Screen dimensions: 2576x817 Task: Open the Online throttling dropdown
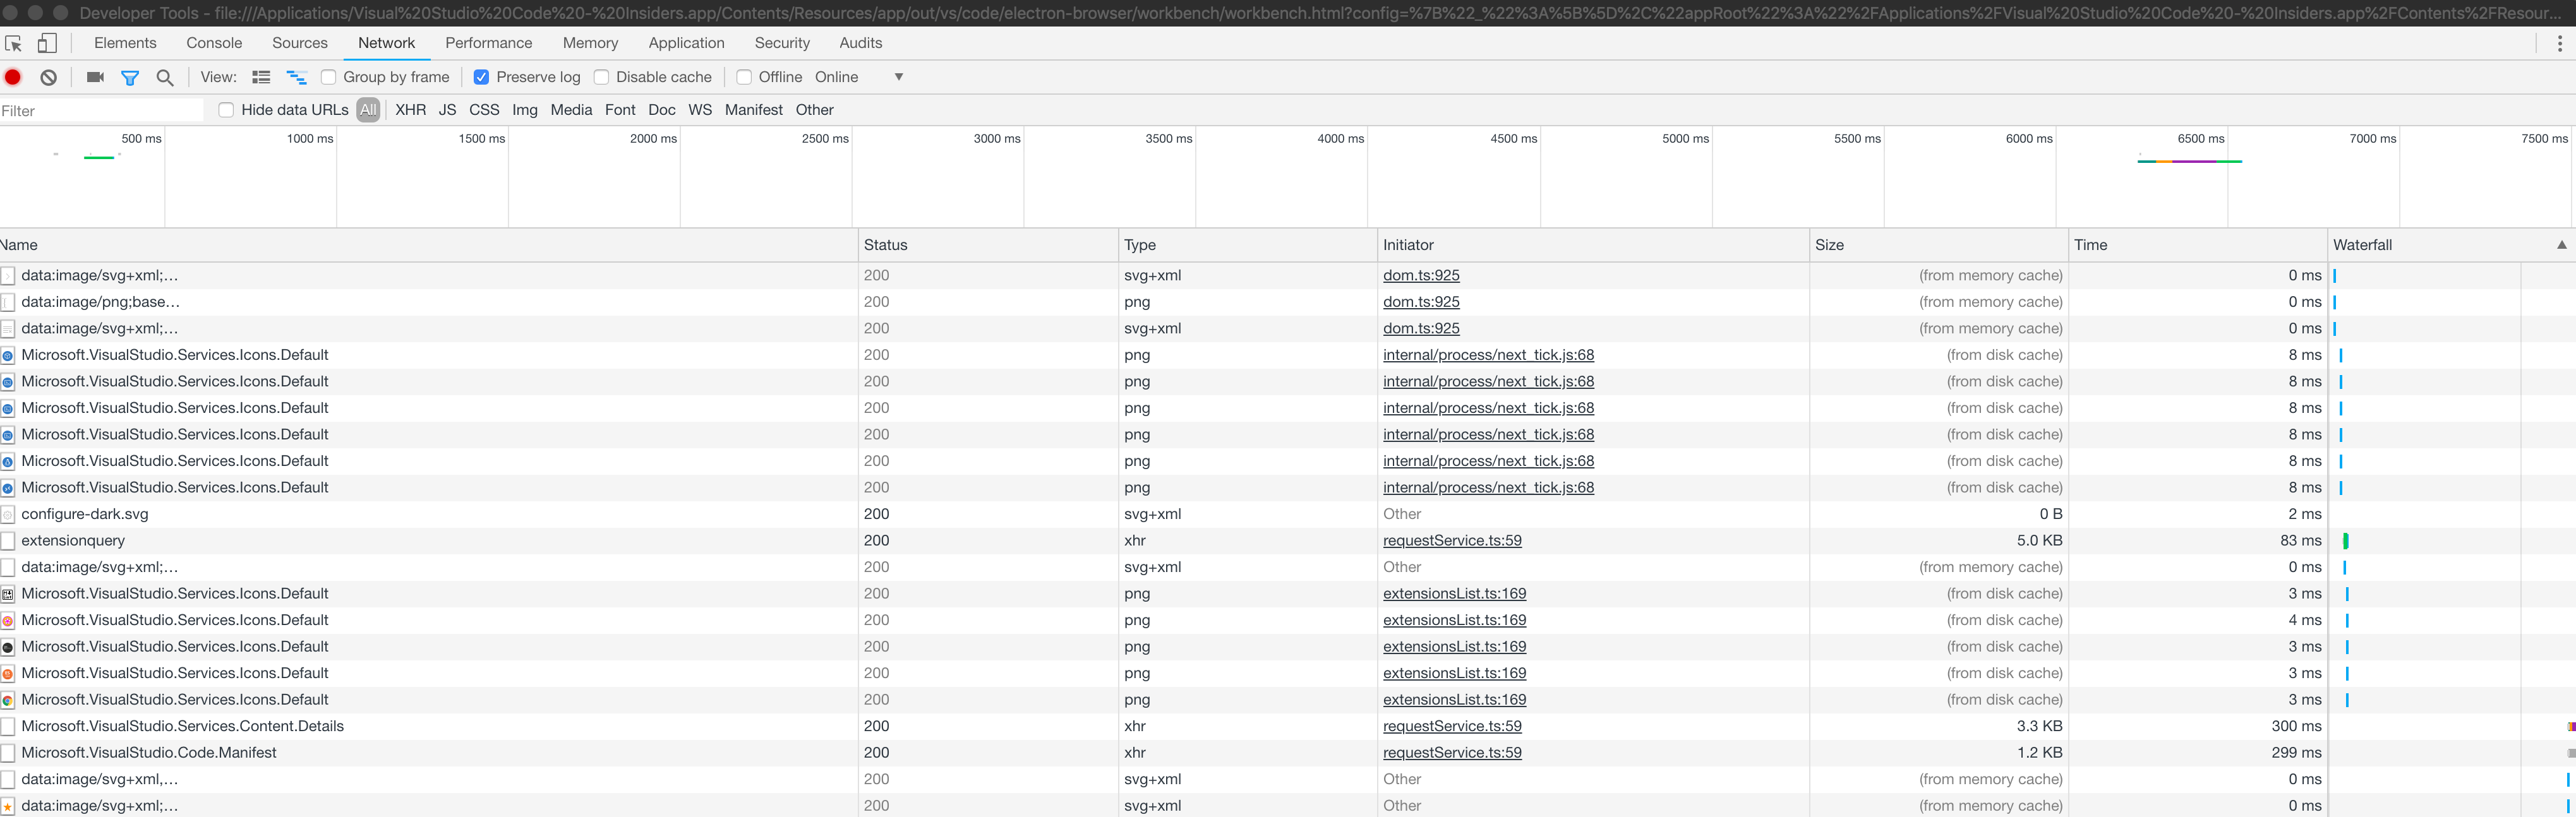(859, 77)
